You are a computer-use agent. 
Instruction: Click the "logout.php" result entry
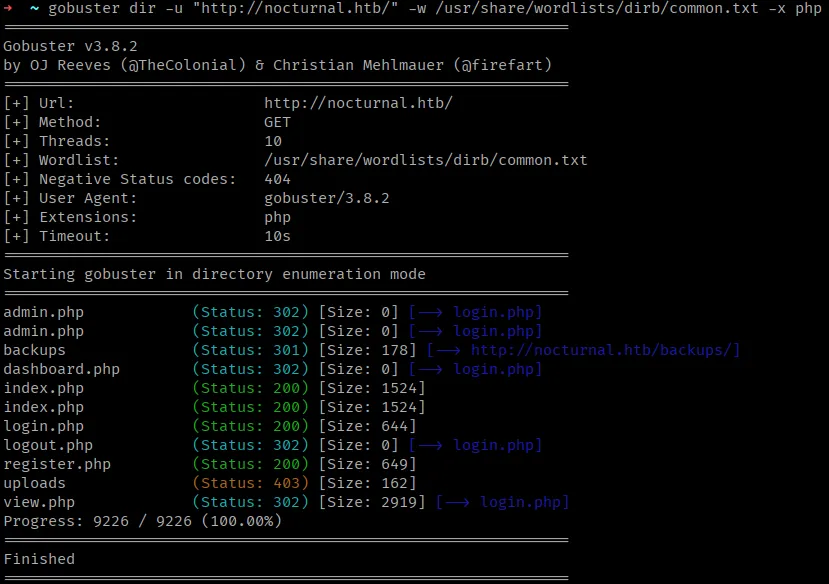[48, 445]
